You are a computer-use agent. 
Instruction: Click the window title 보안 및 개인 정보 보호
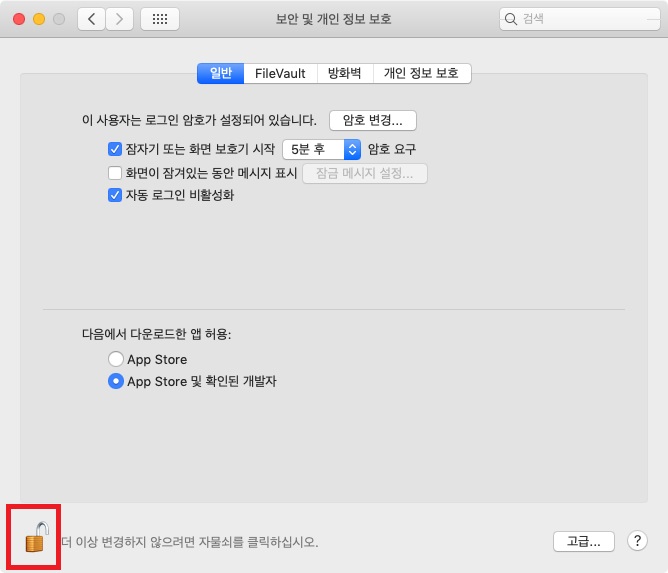click(334, 19)
